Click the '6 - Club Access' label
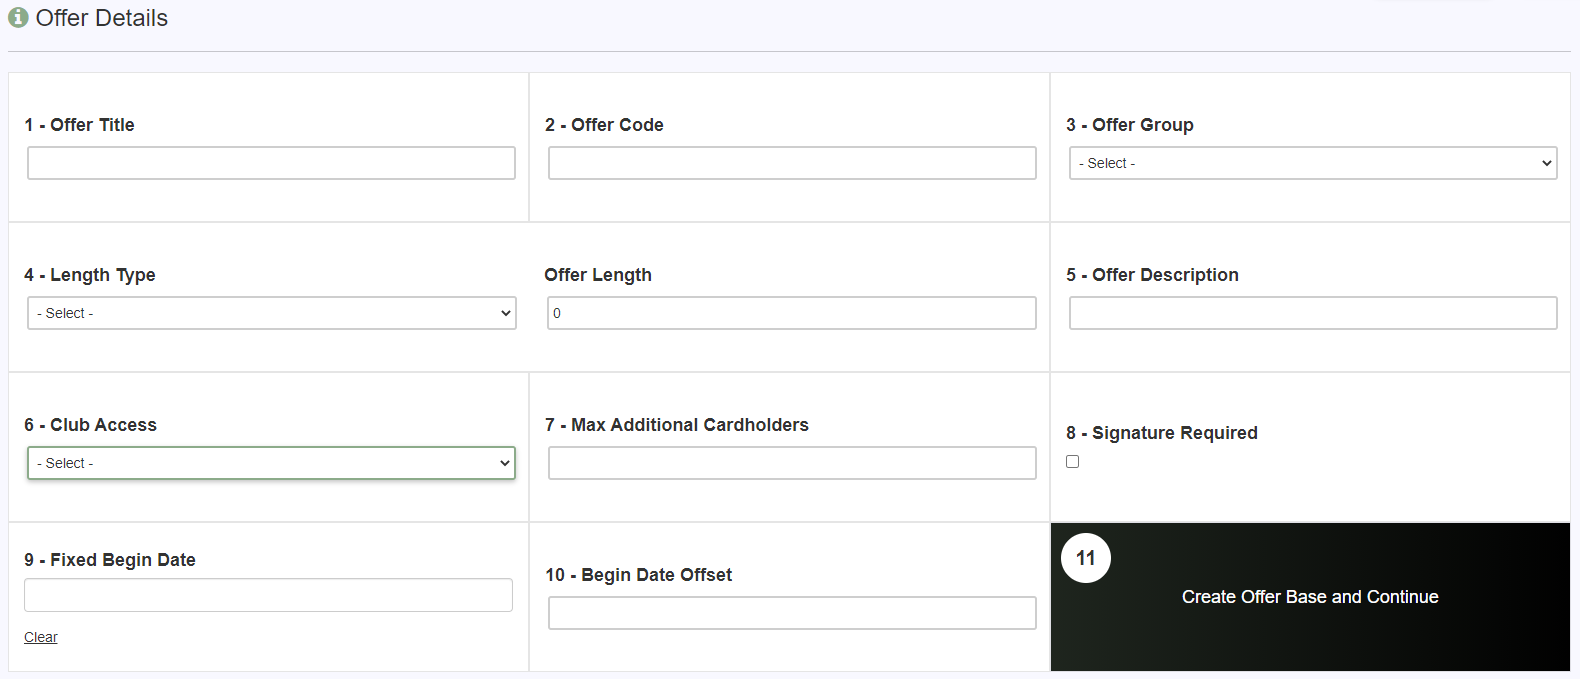The width and height of the screenshot is (1580, 679). coord(91,425)
